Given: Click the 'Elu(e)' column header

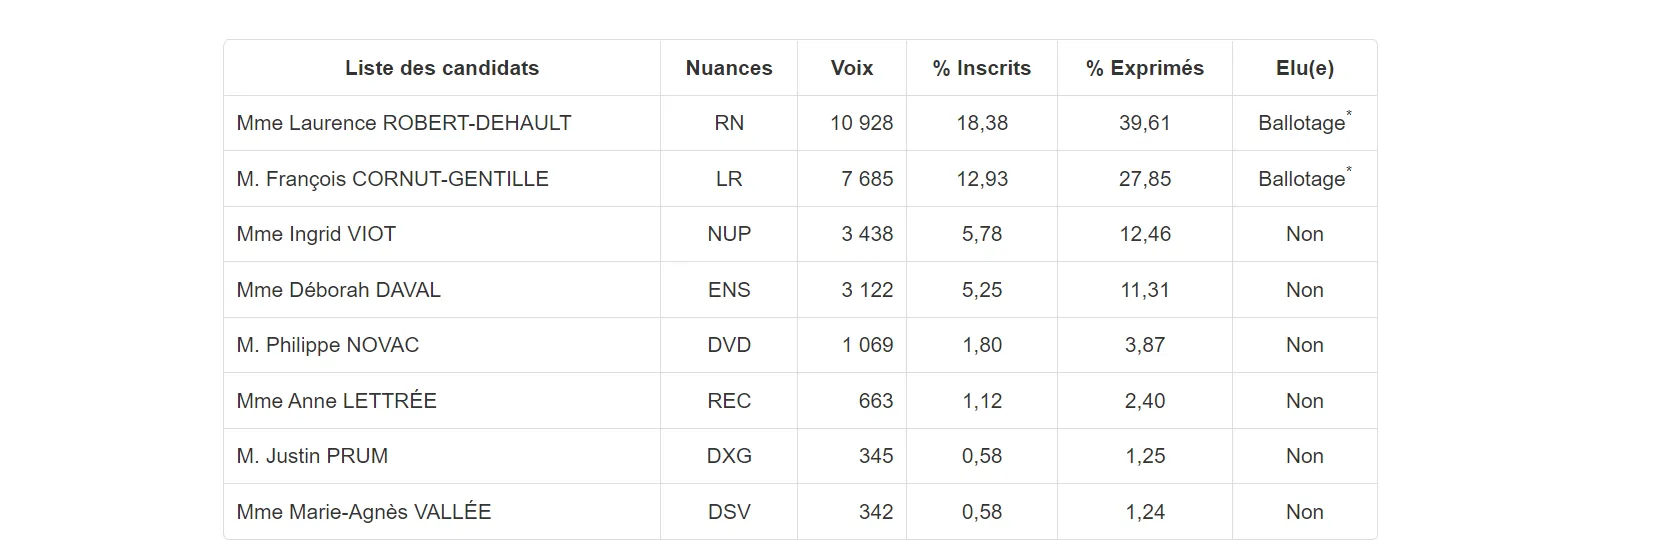Looking at the screenshot, I should point(1304,68).
